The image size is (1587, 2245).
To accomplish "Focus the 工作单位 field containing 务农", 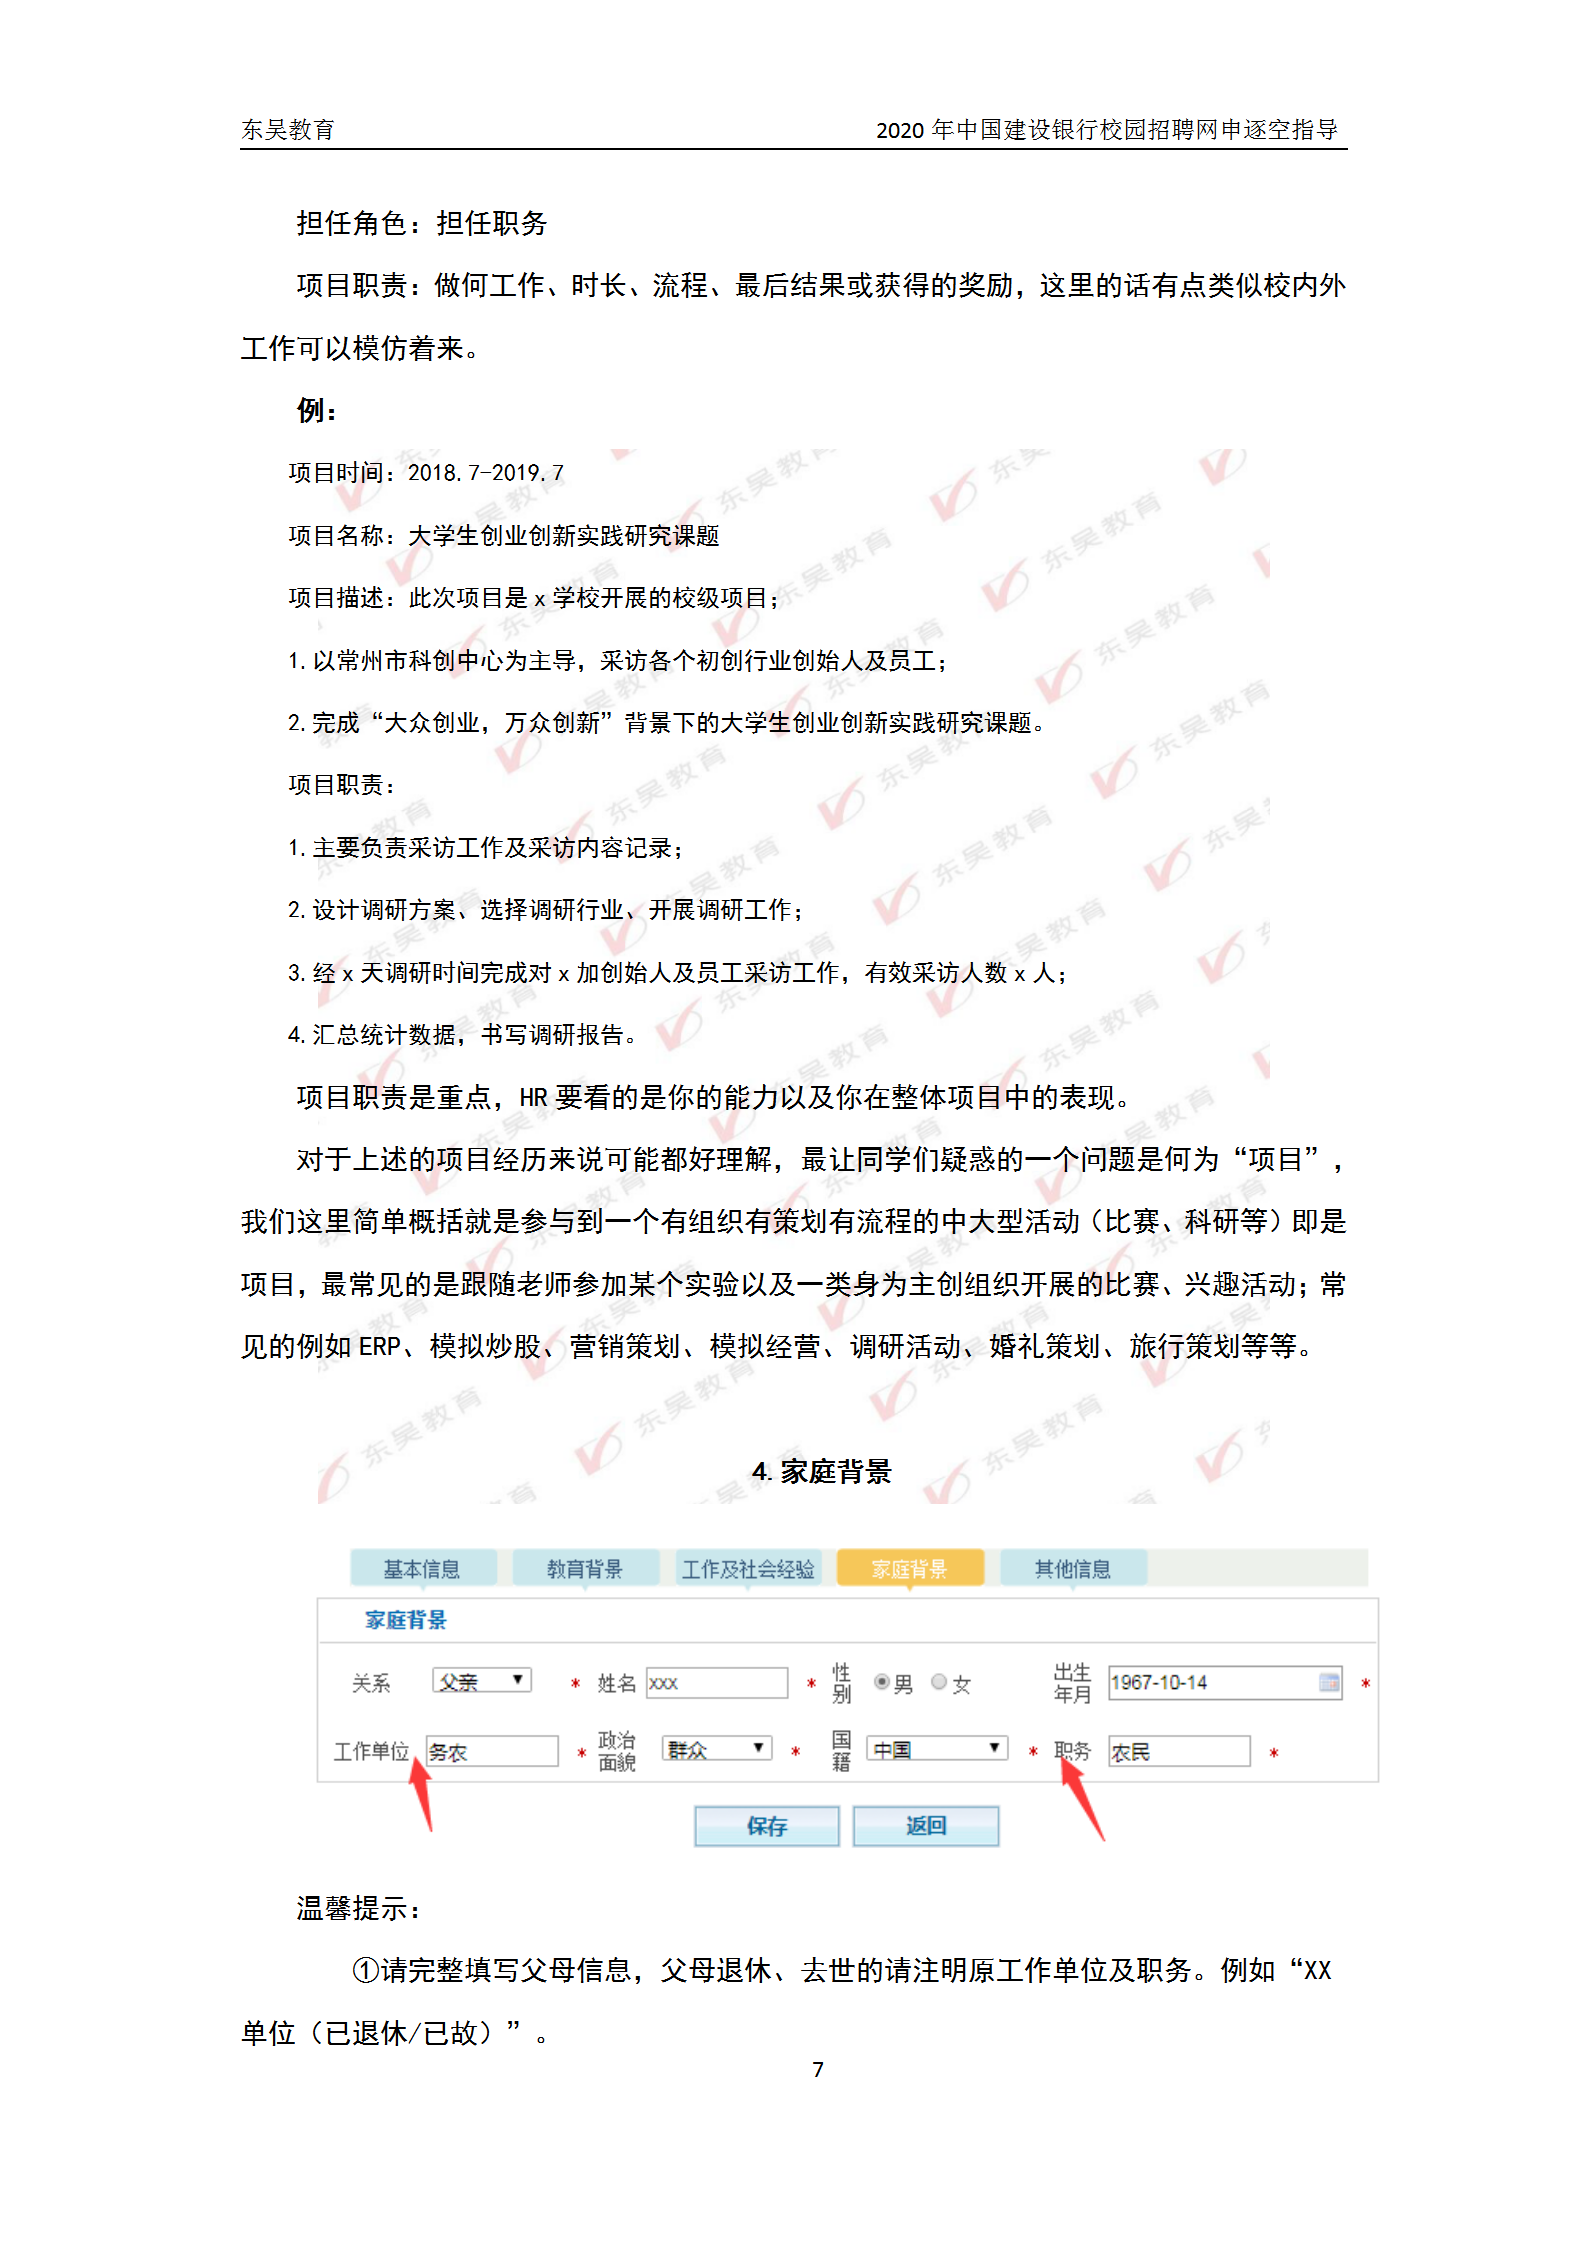I will pyautogui.click(x=491, y=1752).
